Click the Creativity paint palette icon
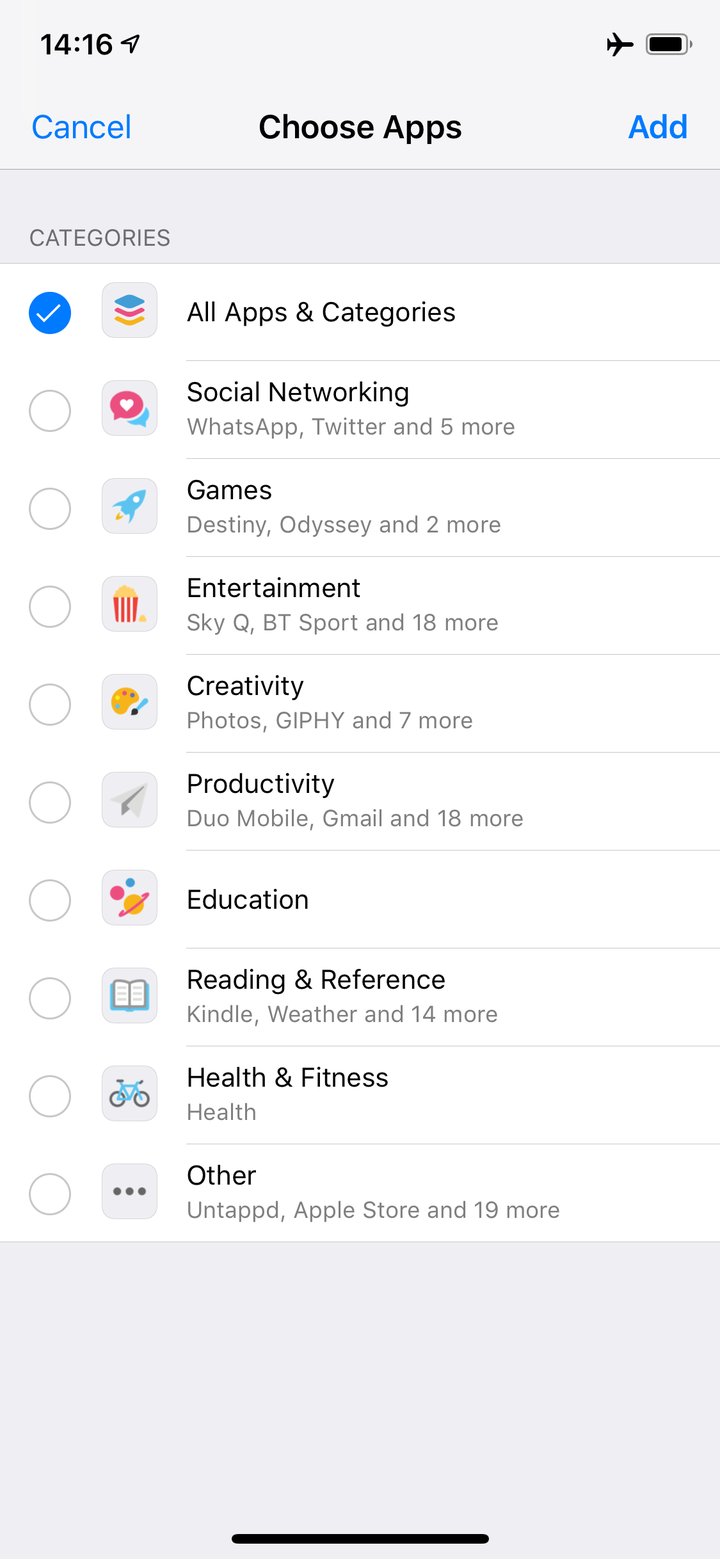Viewport: 720px width, 1559px height. point(130,703)
